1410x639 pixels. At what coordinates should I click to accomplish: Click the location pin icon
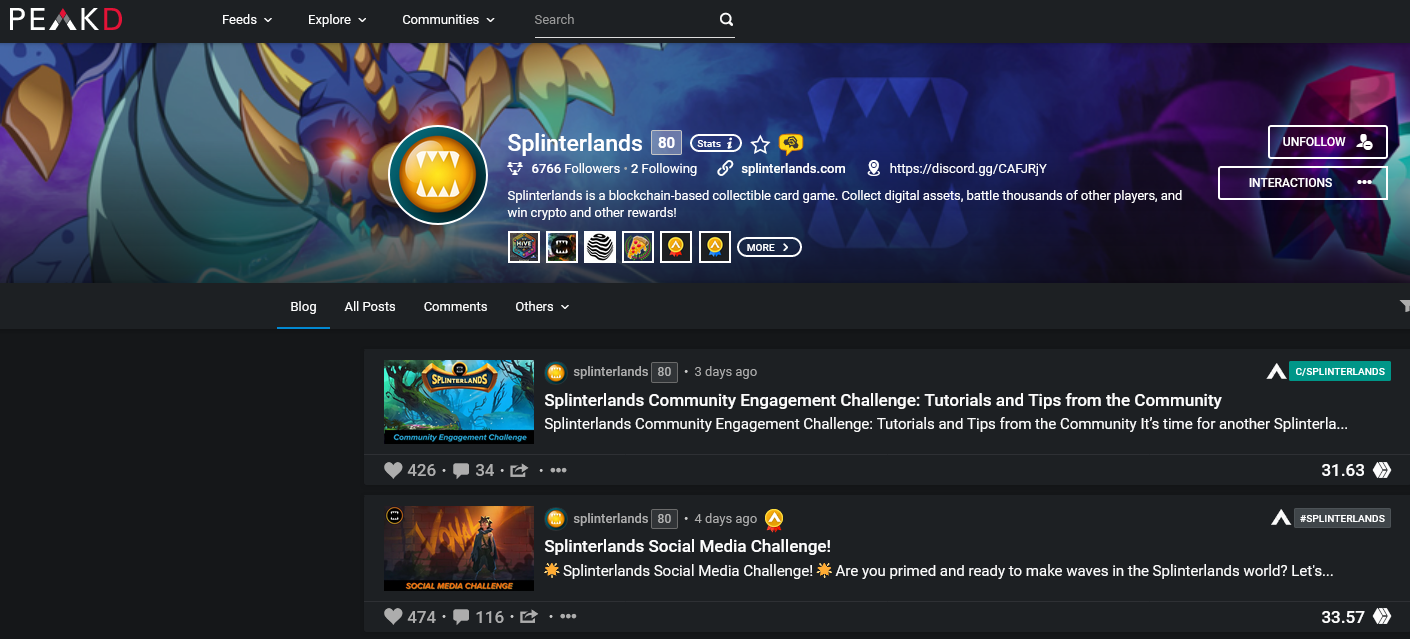pos(874,169)
